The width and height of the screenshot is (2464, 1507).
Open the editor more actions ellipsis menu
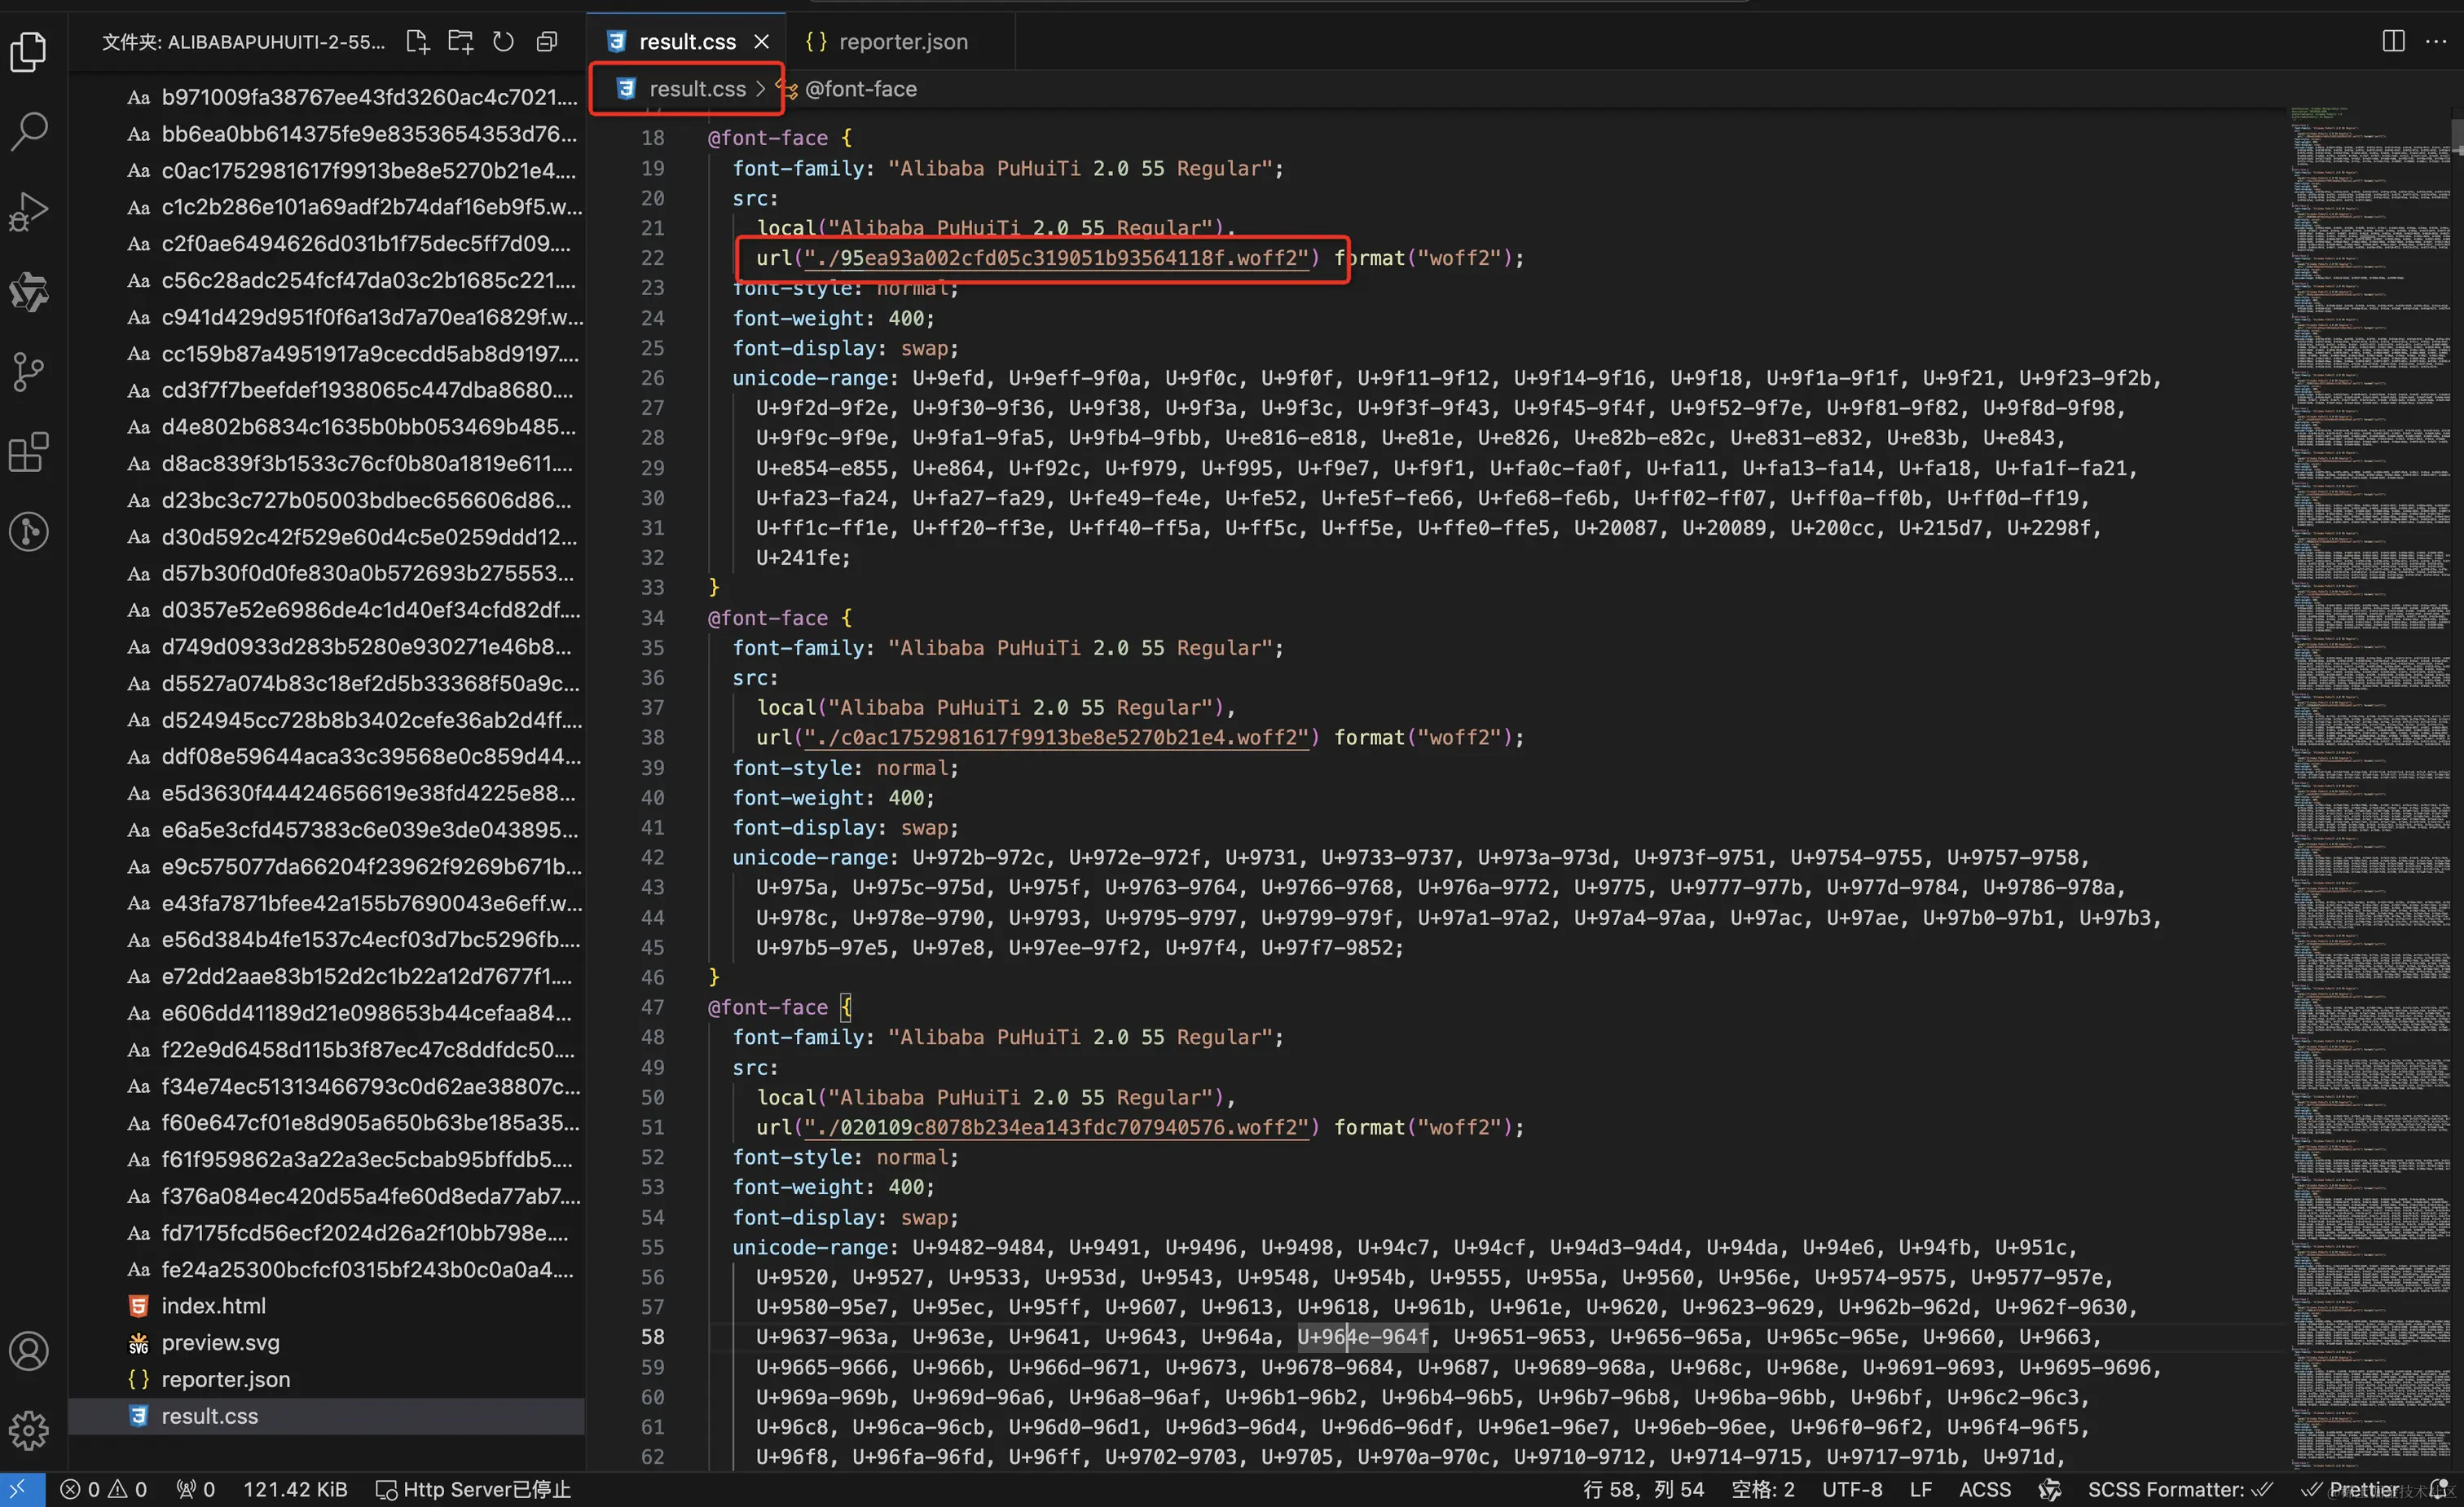(x=2436, y=41)
